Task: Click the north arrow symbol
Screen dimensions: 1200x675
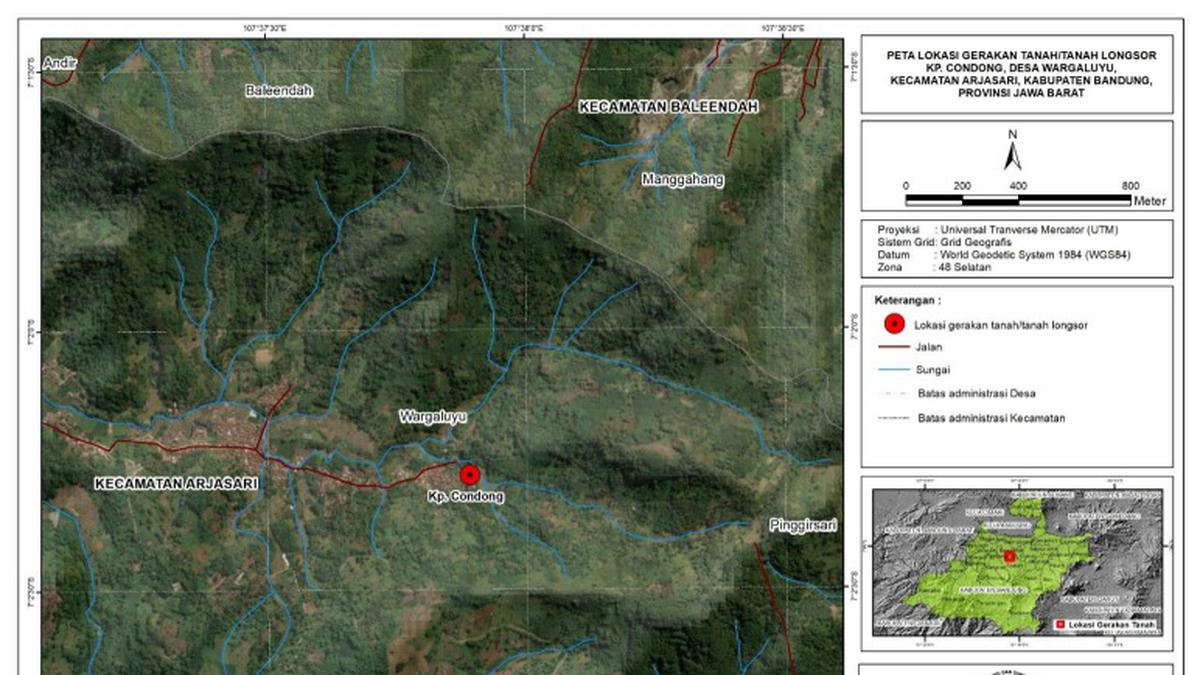Action: pyautogui.click(x=1014, y=155)
